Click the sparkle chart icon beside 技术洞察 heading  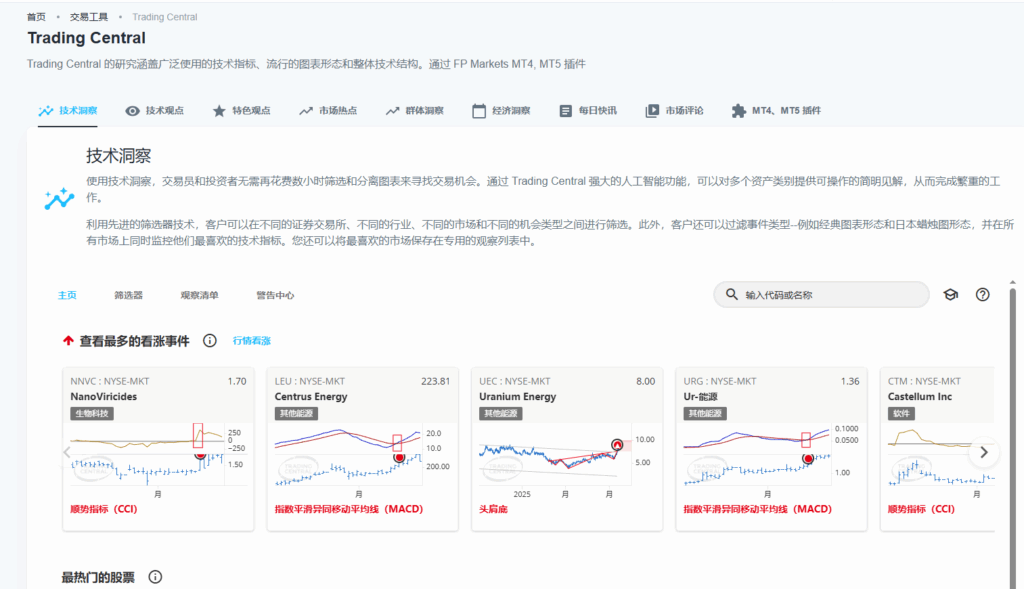point(59,198)
